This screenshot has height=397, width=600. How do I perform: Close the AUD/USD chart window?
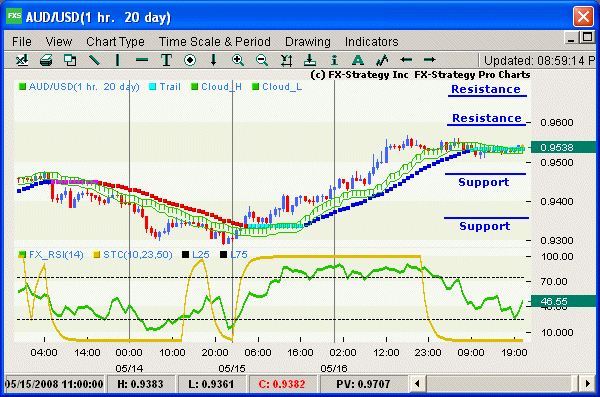pyautogui.click(x=583, y=16)
